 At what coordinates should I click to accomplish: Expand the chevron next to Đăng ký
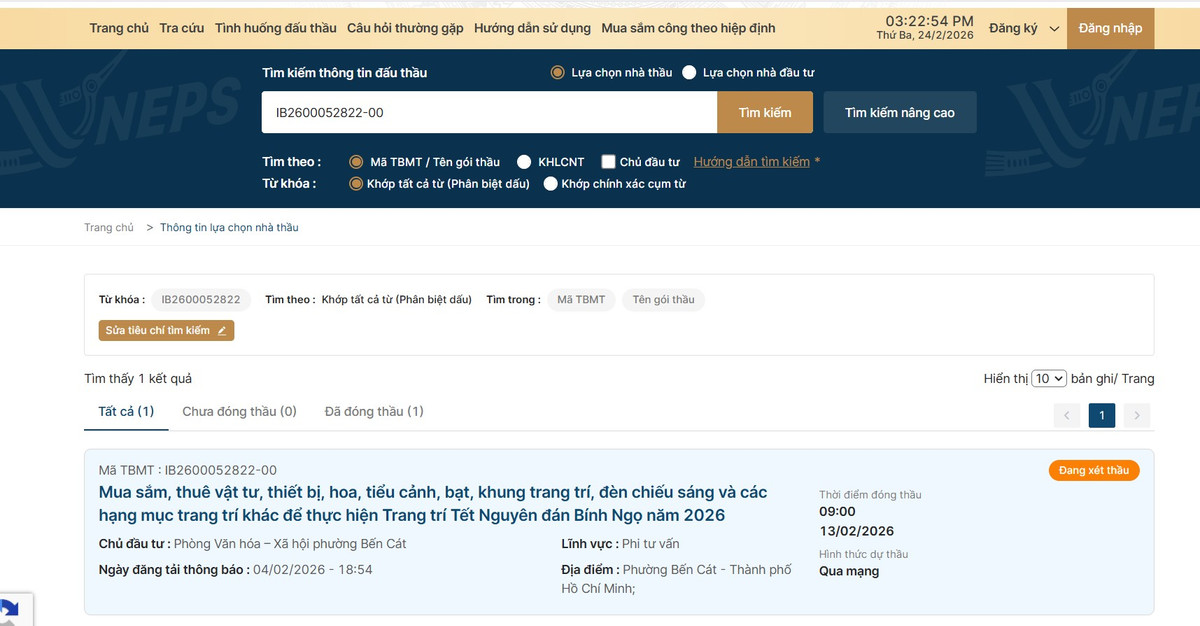(x=1054, y=29)
